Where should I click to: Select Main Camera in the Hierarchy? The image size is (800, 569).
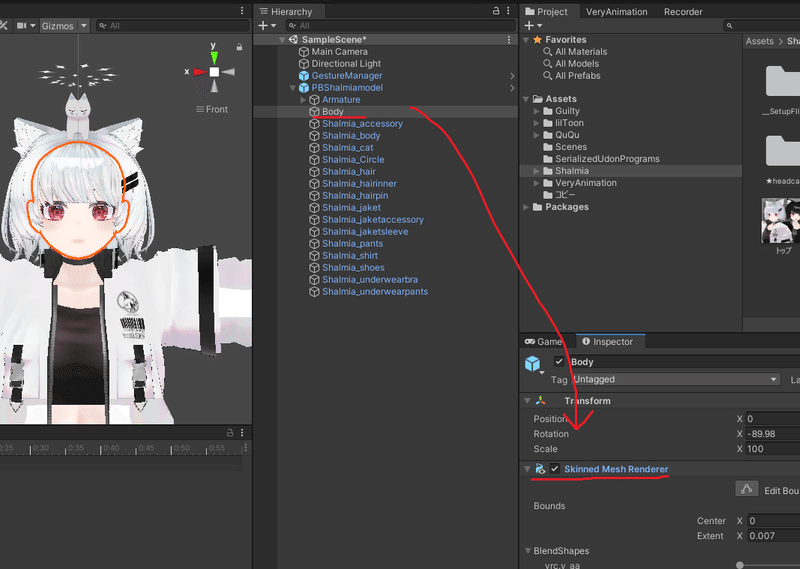click(x=339, y=52)
